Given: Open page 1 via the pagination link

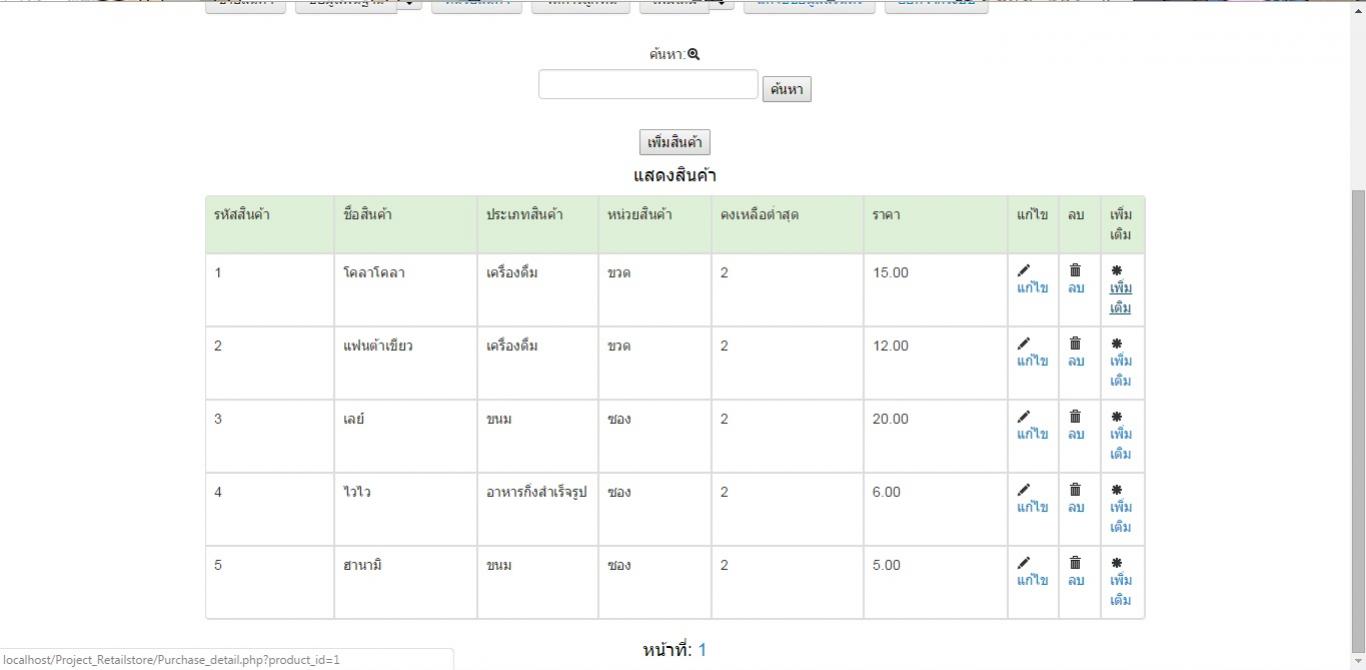Looking at the screenshot, I should (702, 649).
